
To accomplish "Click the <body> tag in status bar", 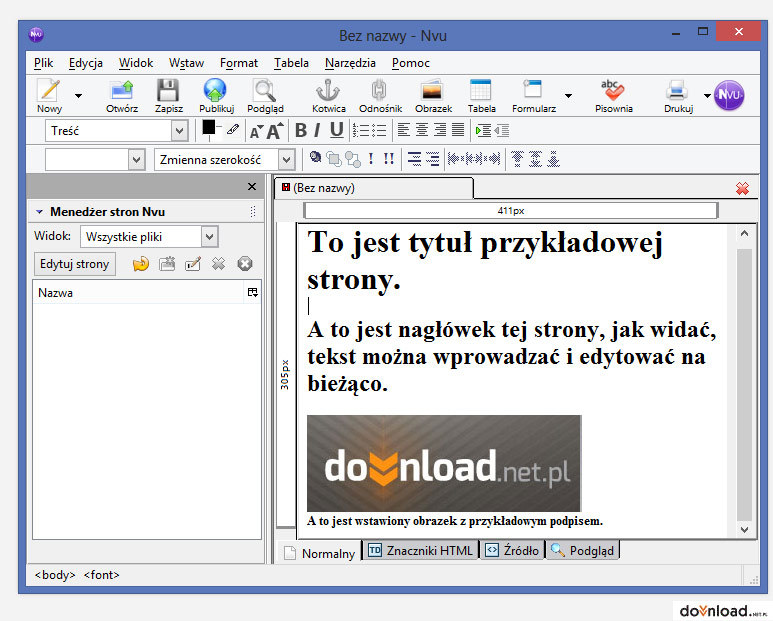I will [55, 575].
